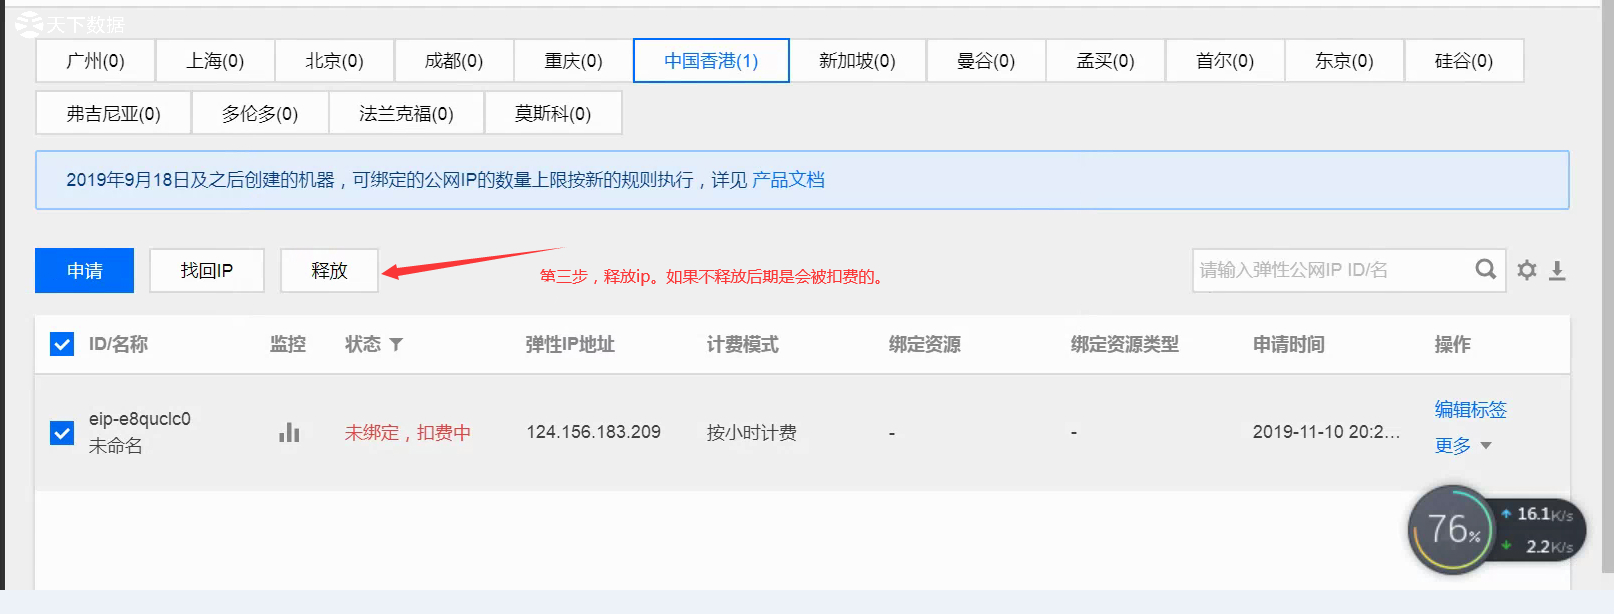Expand the 更多 dropdown menu

pos(1463,446)
